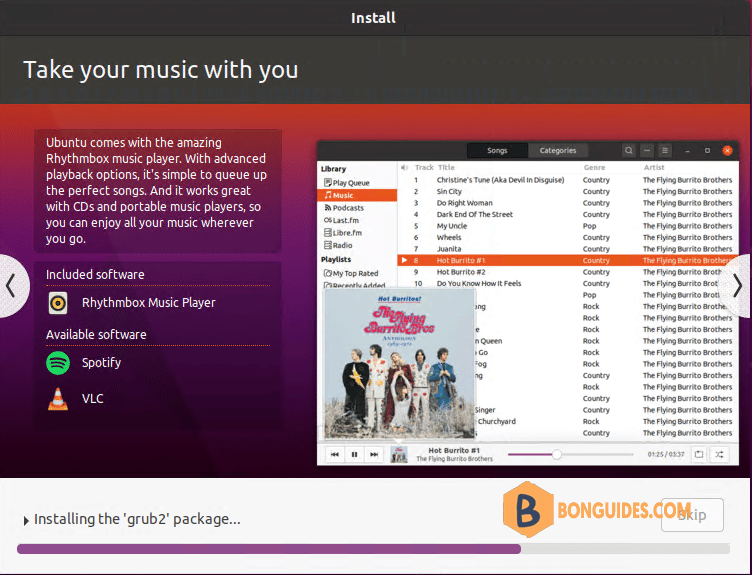Toggle repeat mode in Rhythmbox
The width and height of the screenshot is (752, 575).
click(x=699, y=455)
